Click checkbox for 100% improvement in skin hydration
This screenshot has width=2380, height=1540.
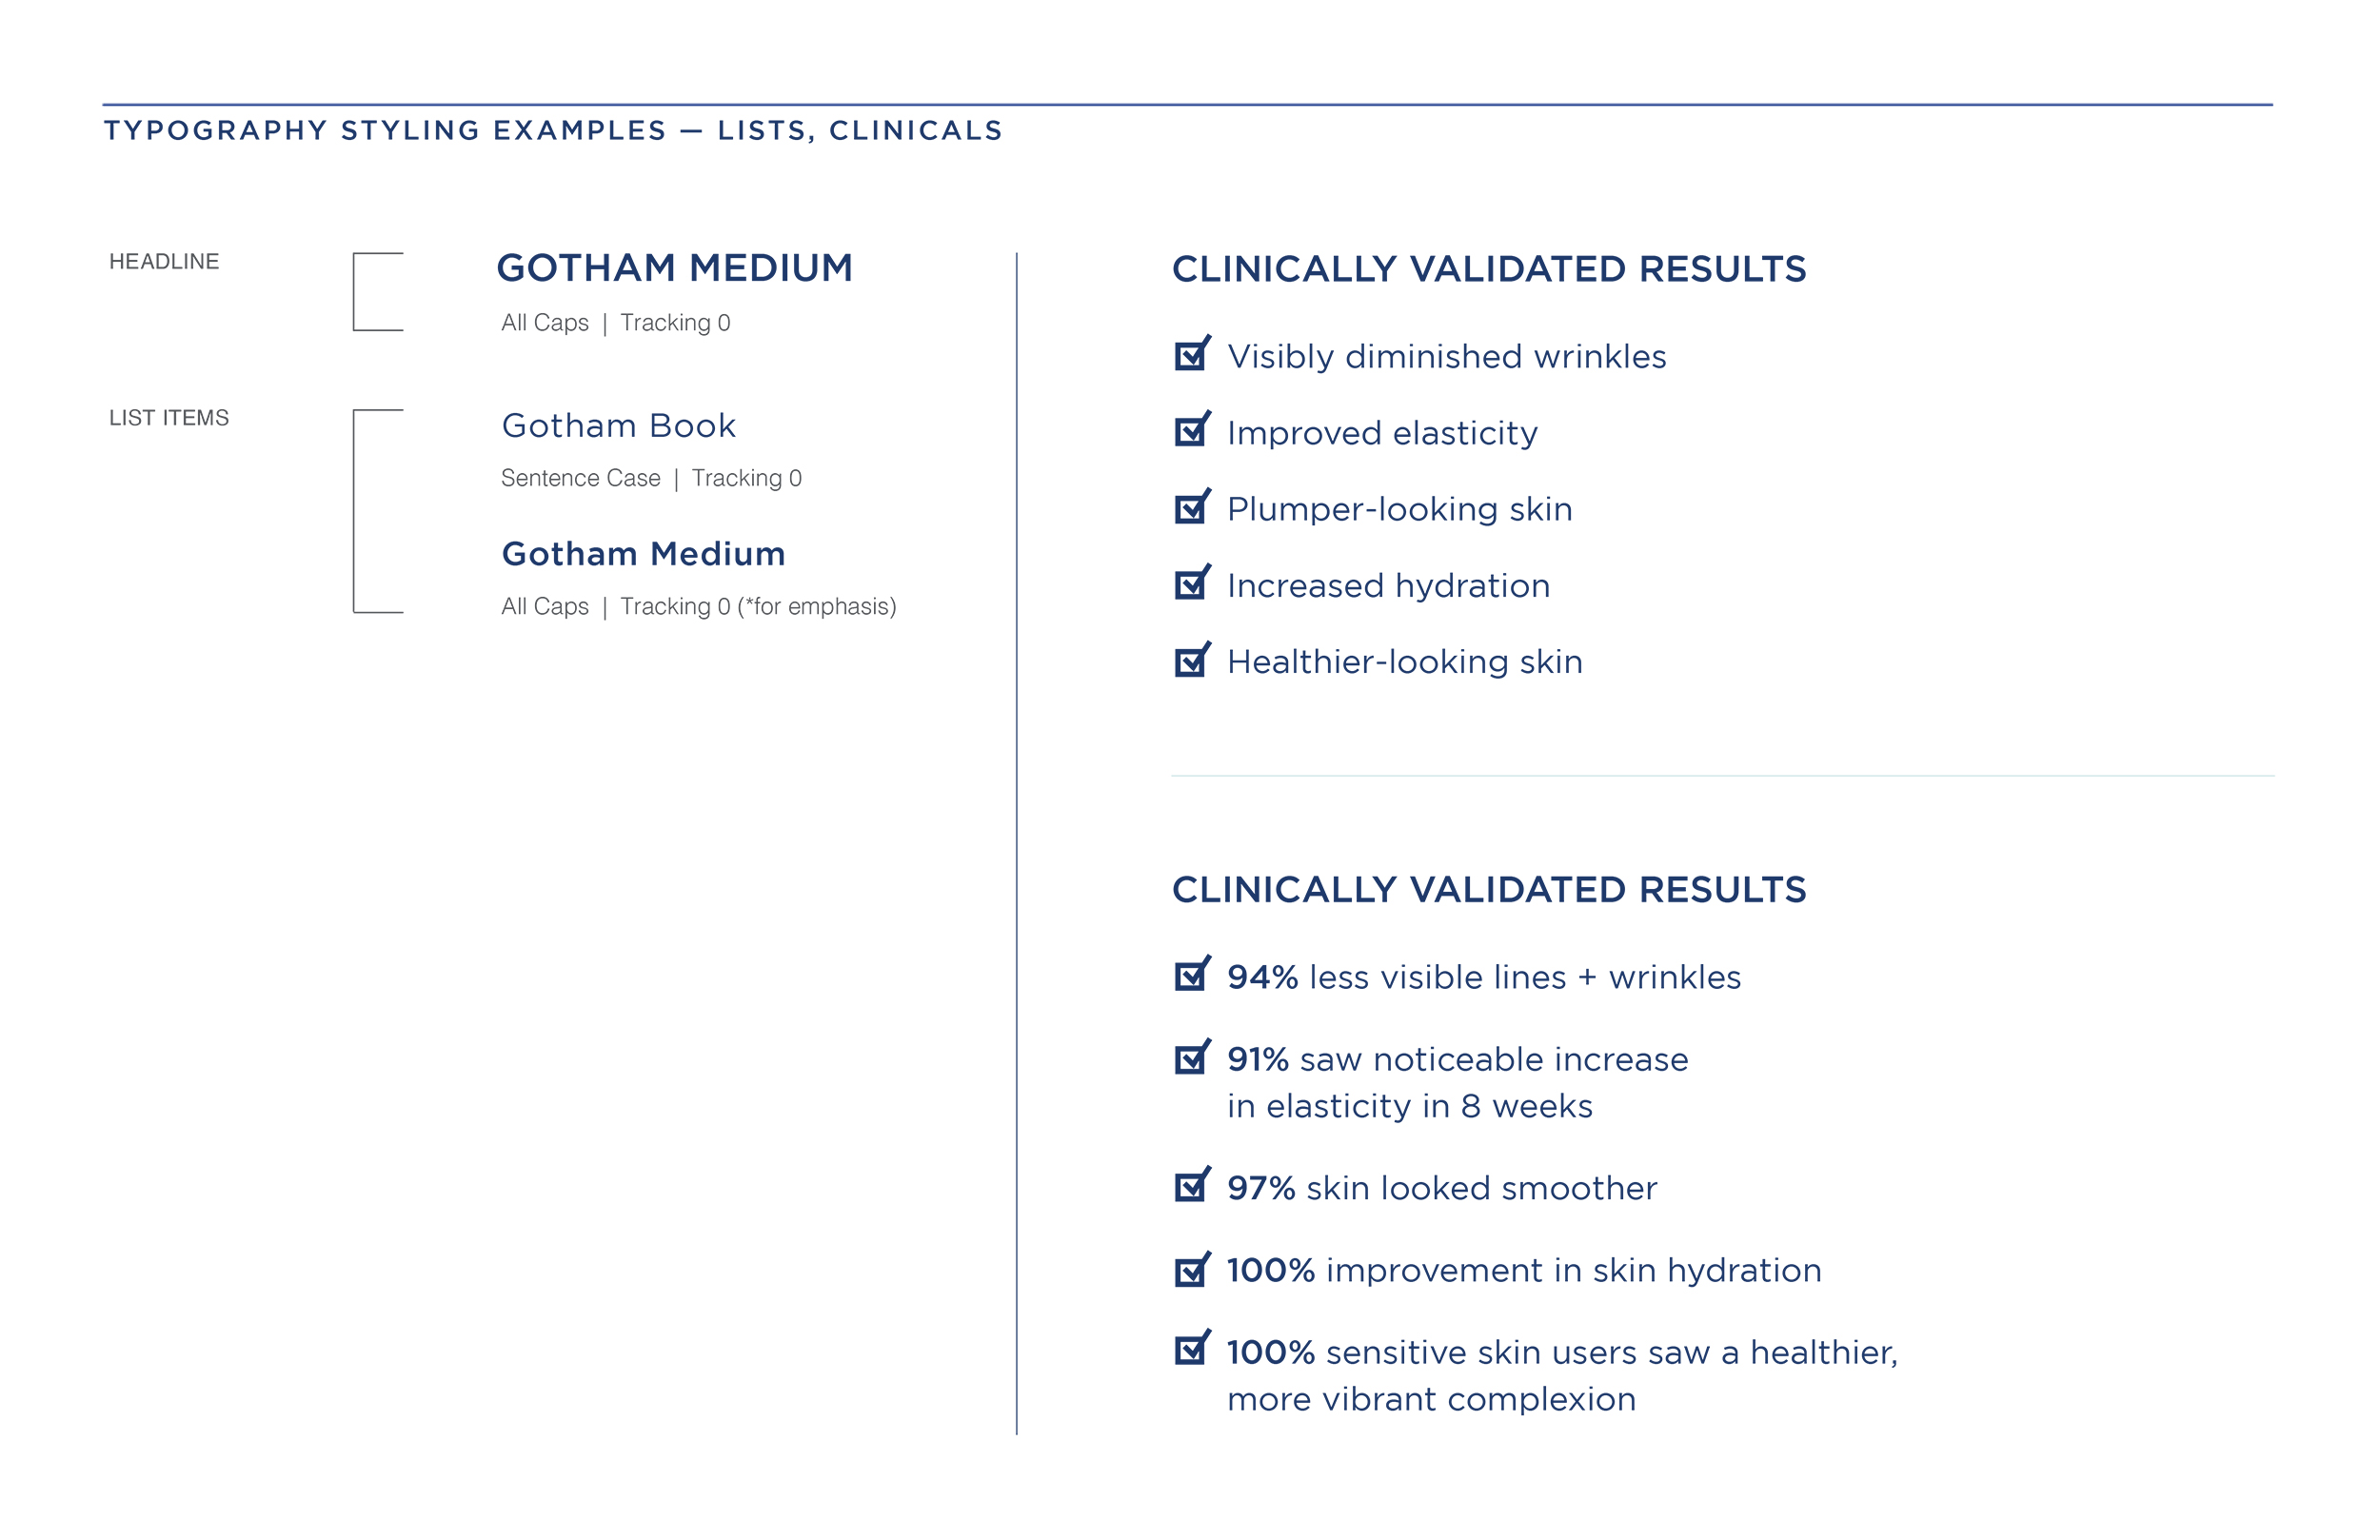(1190, 1271)
